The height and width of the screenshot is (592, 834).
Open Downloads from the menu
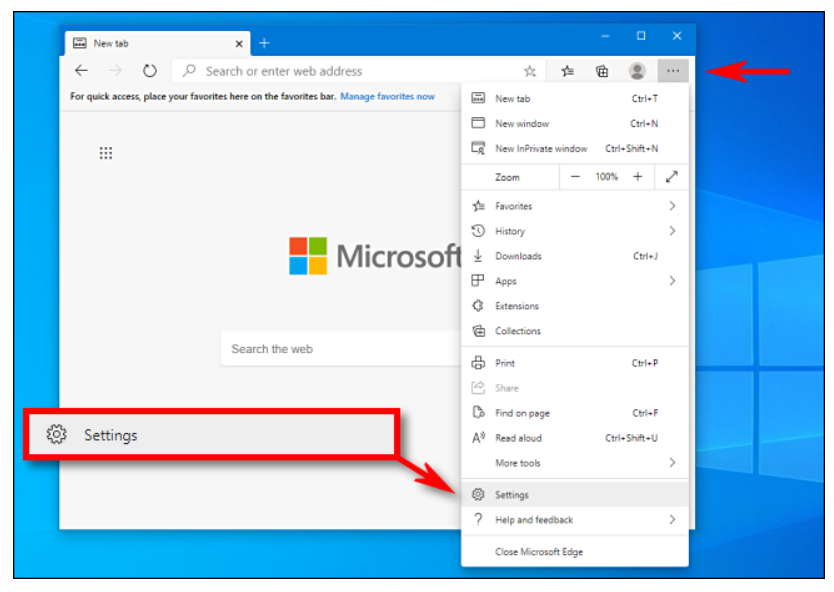[518, 256]
